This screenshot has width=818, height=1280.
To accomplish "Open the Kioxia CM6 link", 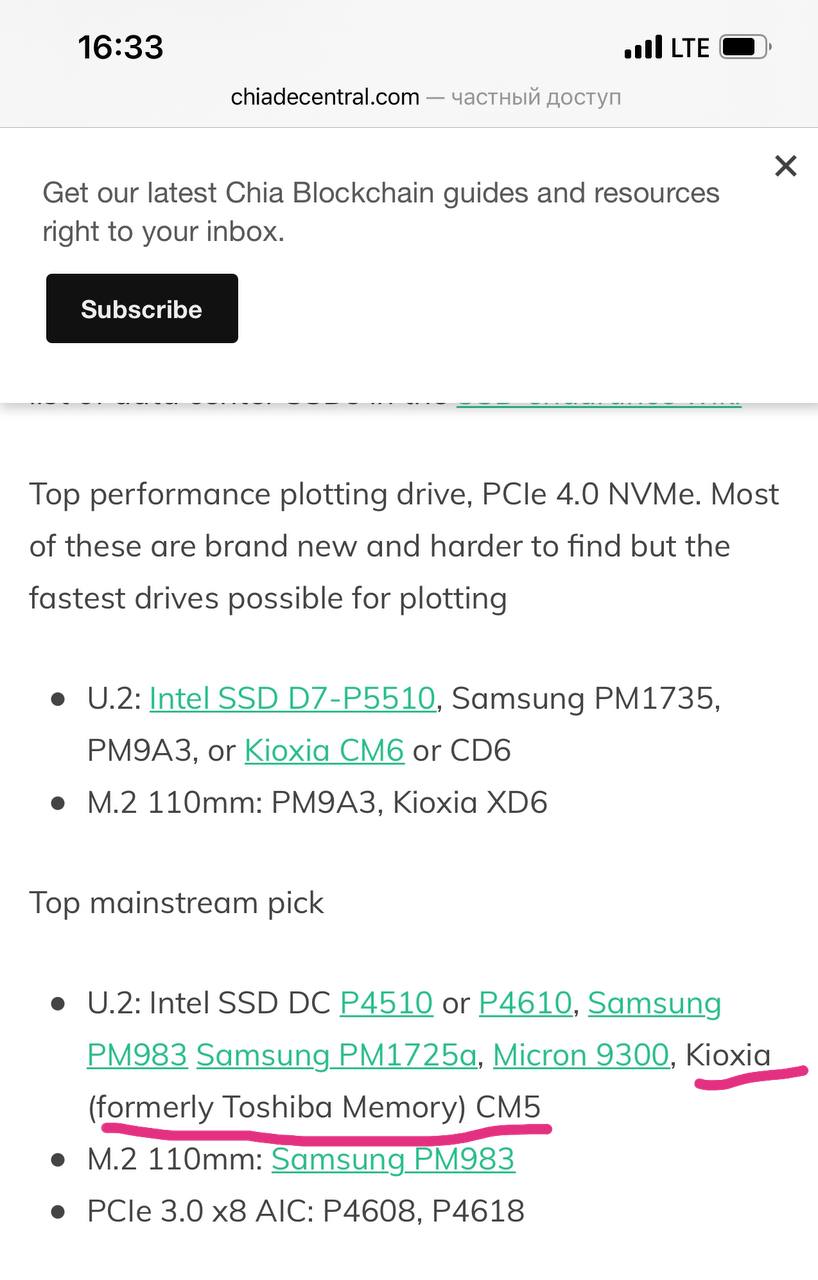I will [324, 750].
